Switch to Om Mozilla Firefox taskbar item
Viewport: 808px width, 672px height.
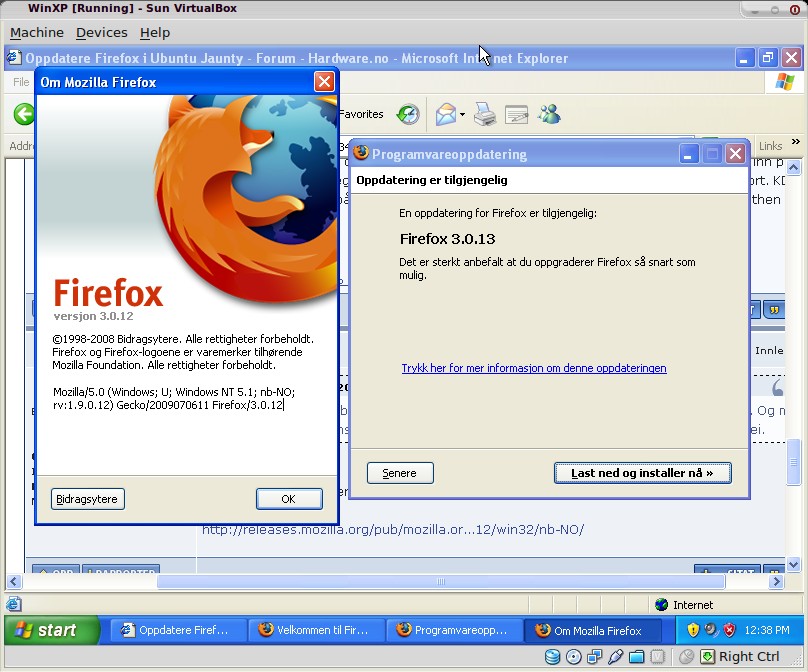click(x=592, y=630)
